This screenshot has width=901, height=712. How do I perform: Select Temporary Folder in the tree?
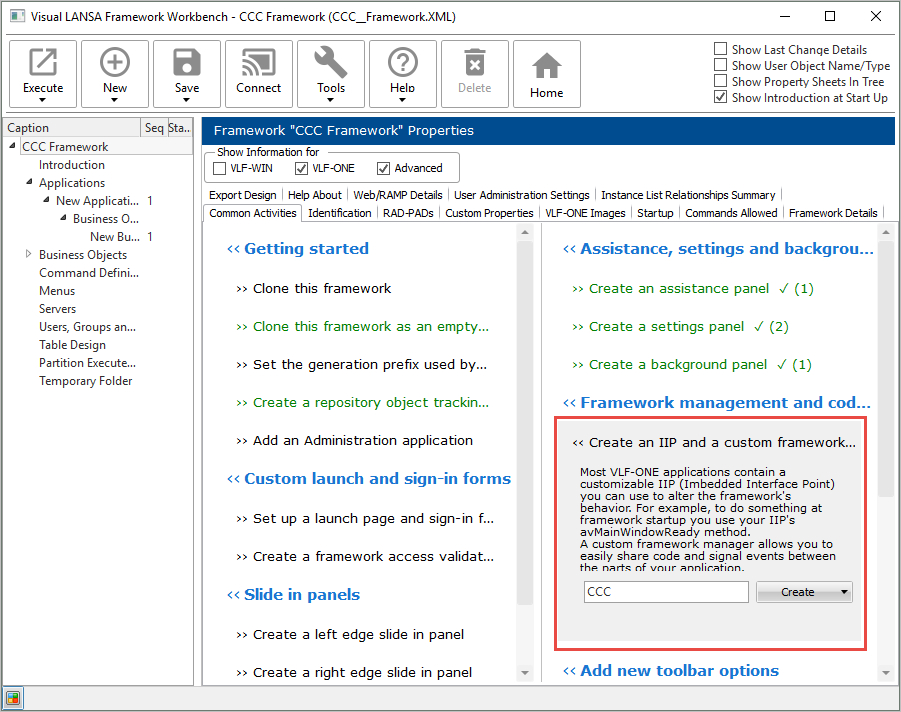86,381
